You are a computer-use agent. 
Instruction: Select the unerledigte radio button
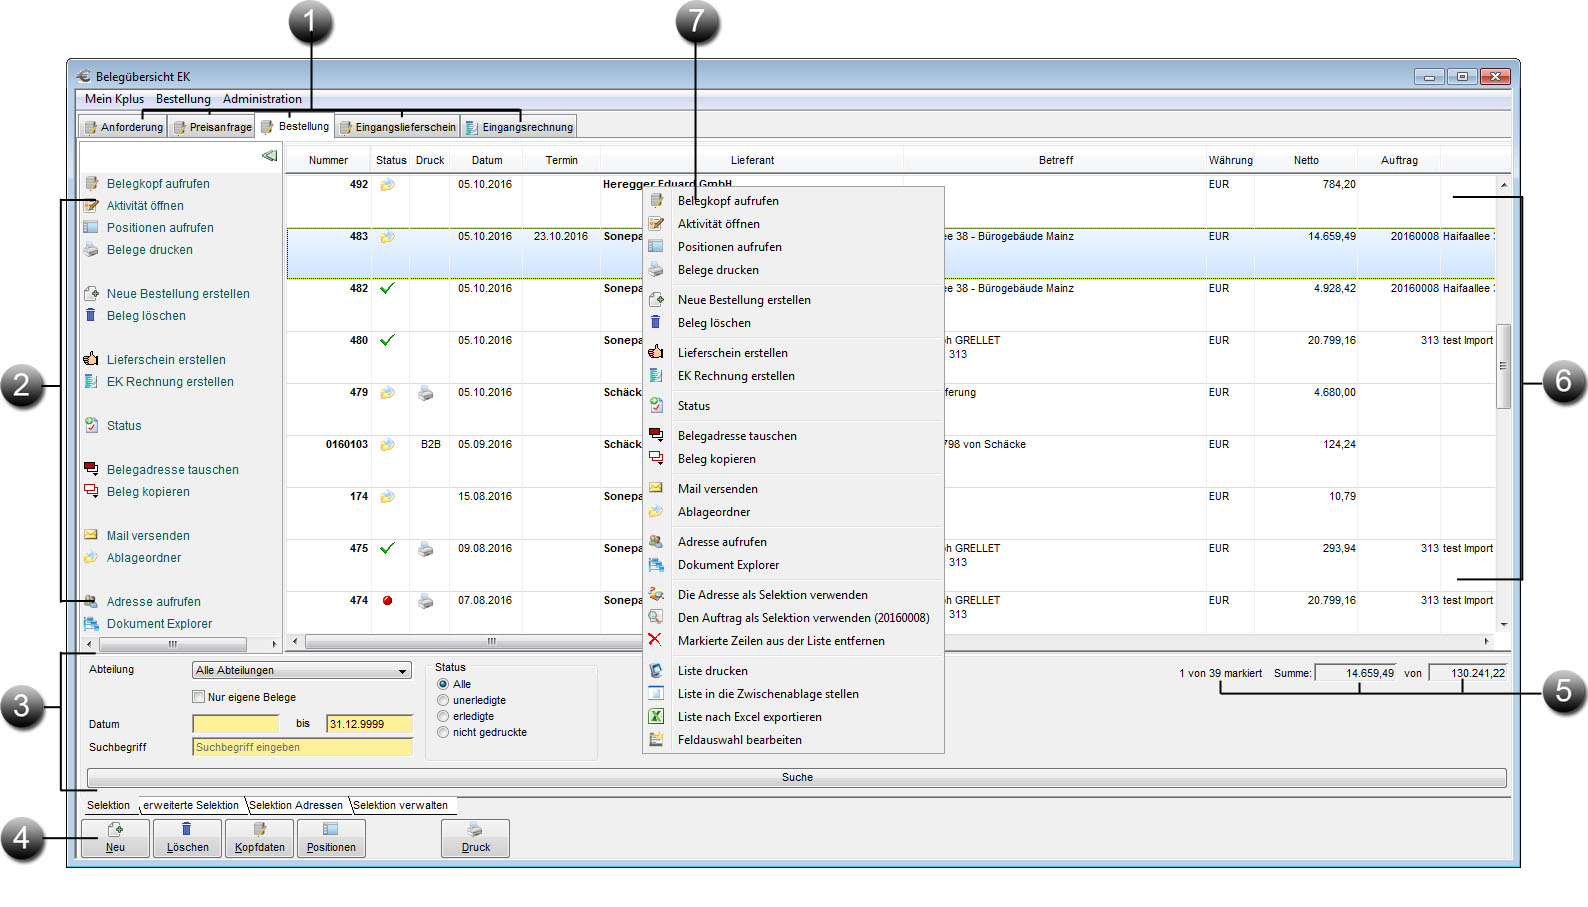pyautogui.click(x=443, y=700)
